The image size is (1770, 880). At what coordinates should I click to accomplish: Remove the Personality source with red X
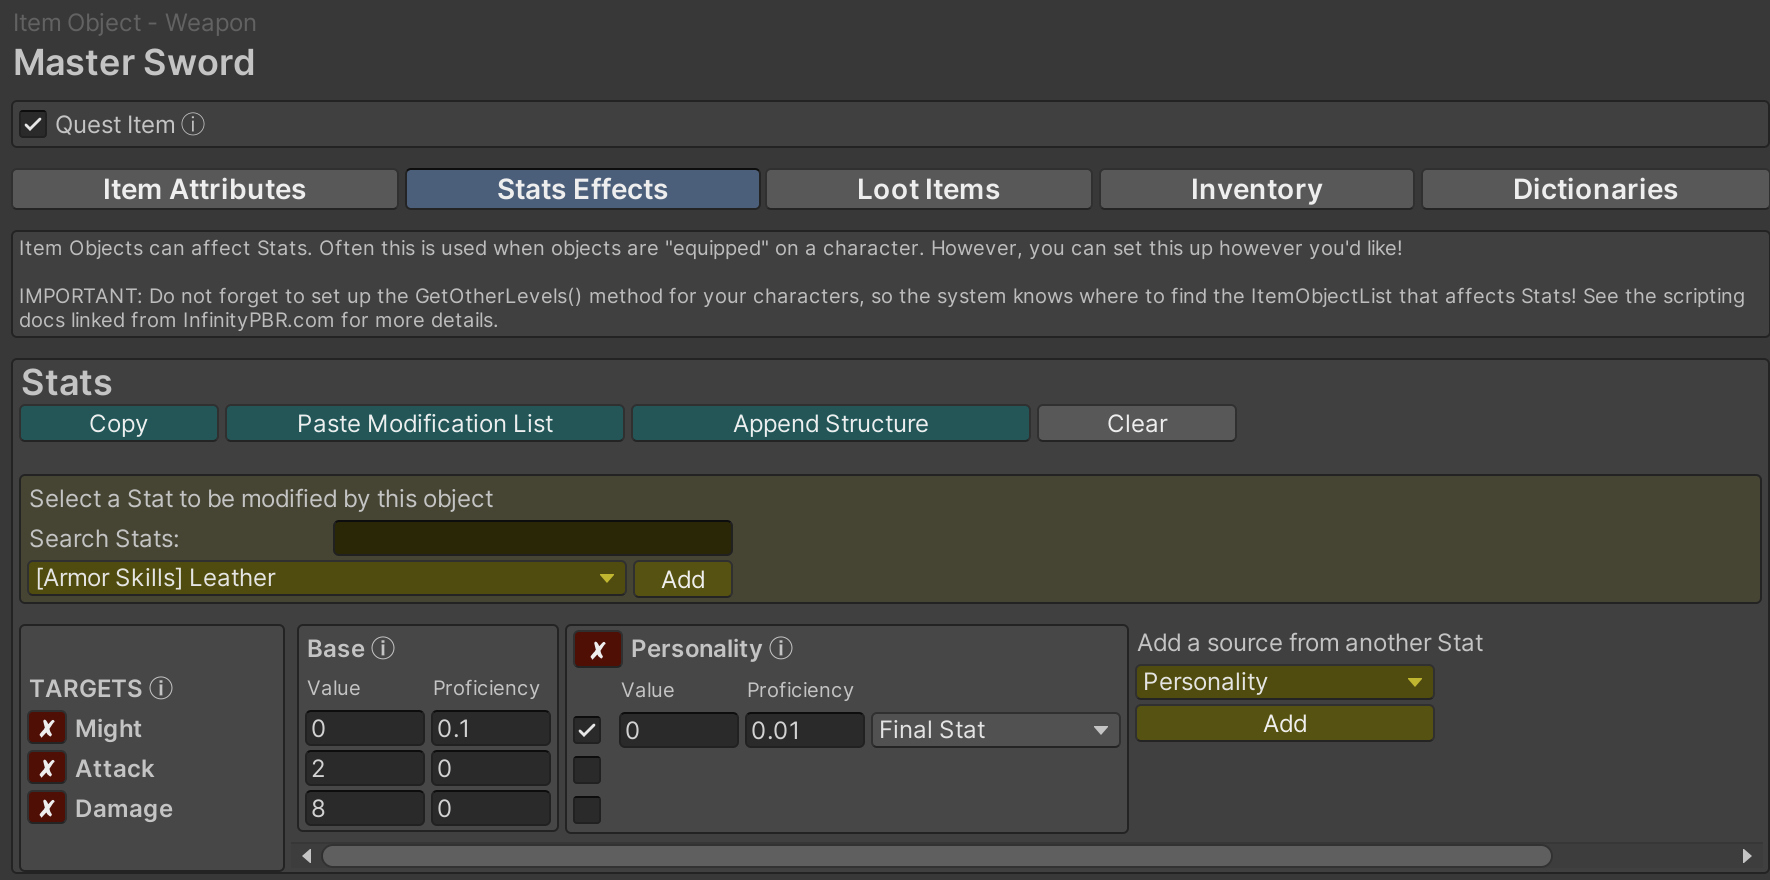[597, 650]
